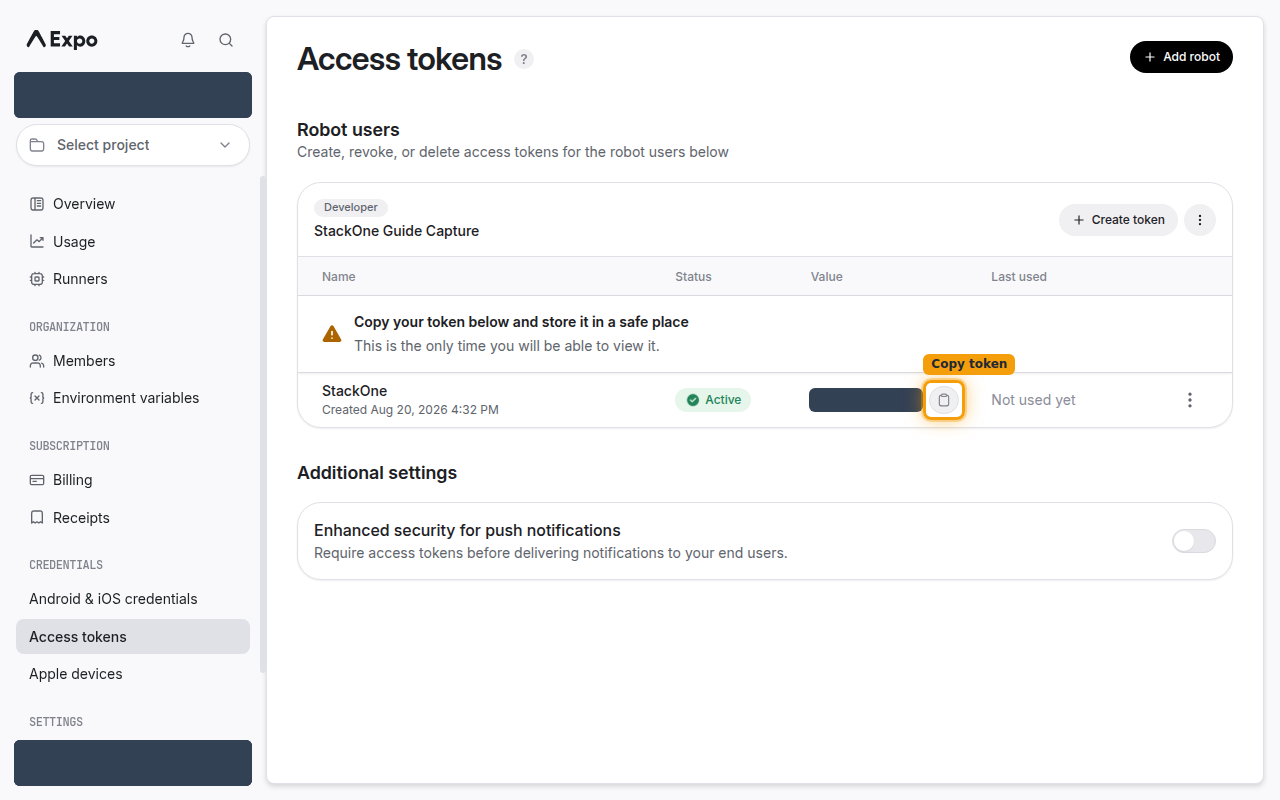Click the Robot users heading

[348, 130]
